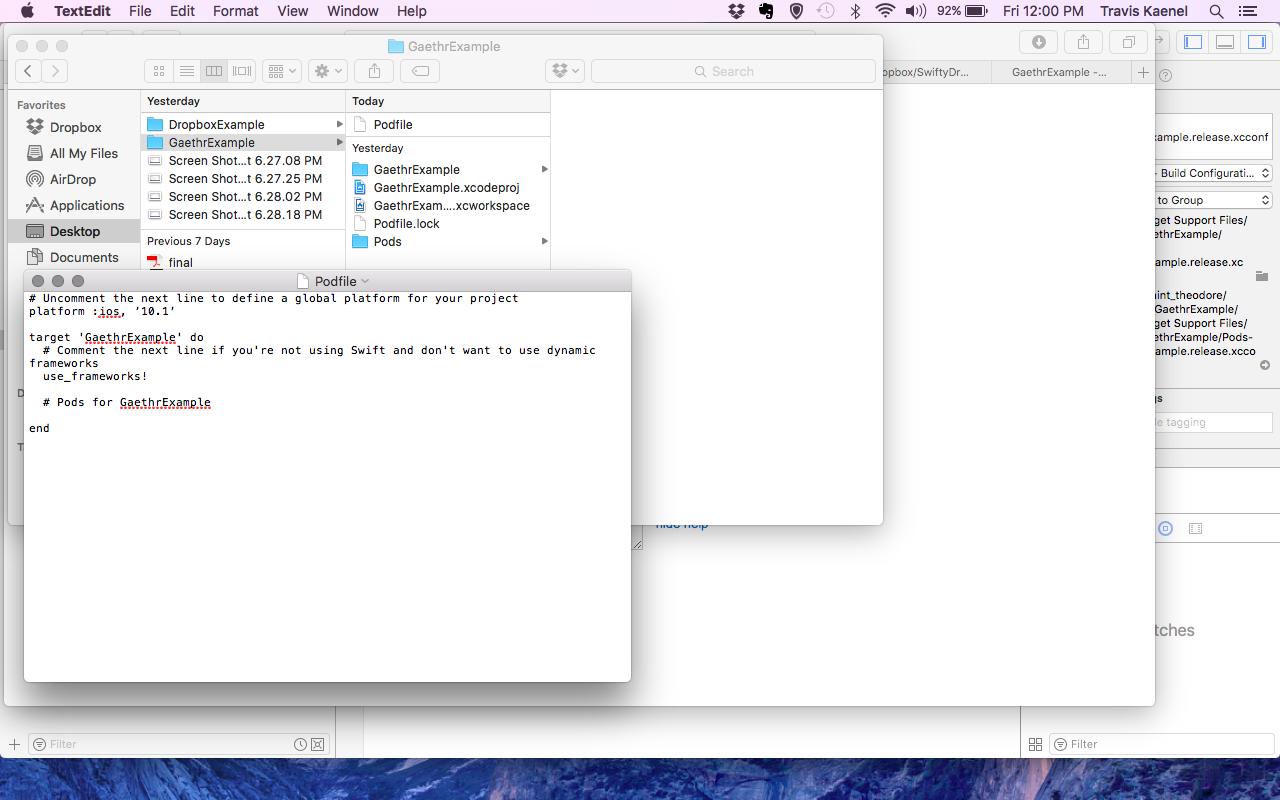
Task: Expand the Pods folder arrow
Action: pyautogui.click(x=545, y=241)
